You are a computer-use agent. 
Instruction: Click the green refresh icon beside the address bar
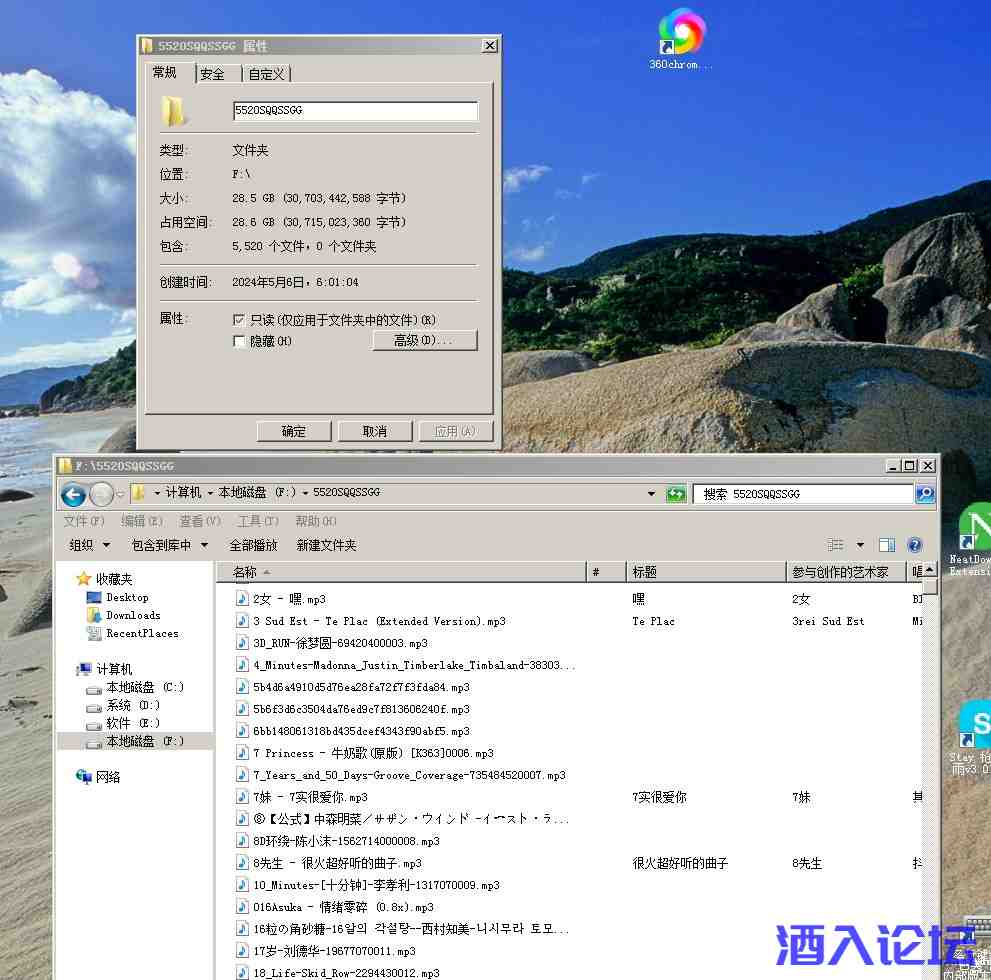coord(677,493)
